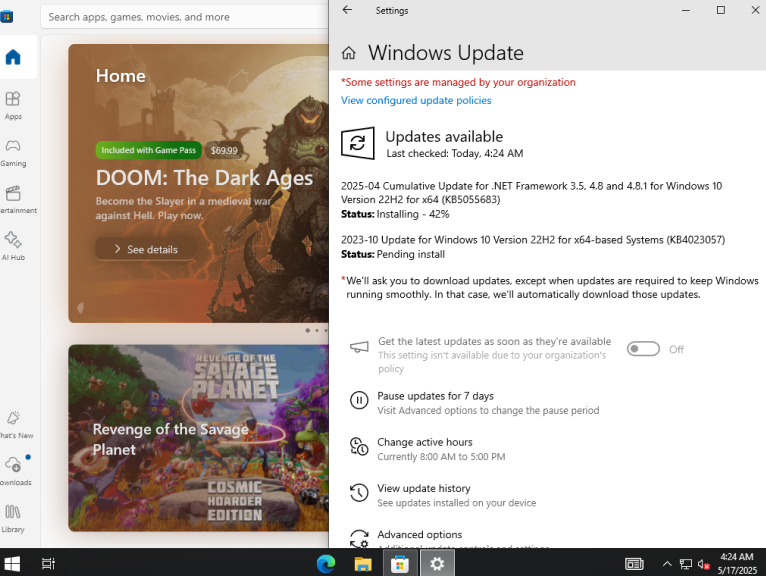Click the $69.99 price tag
The width and height of the screenshot is (766, 576).
click(x=224, y=150)
